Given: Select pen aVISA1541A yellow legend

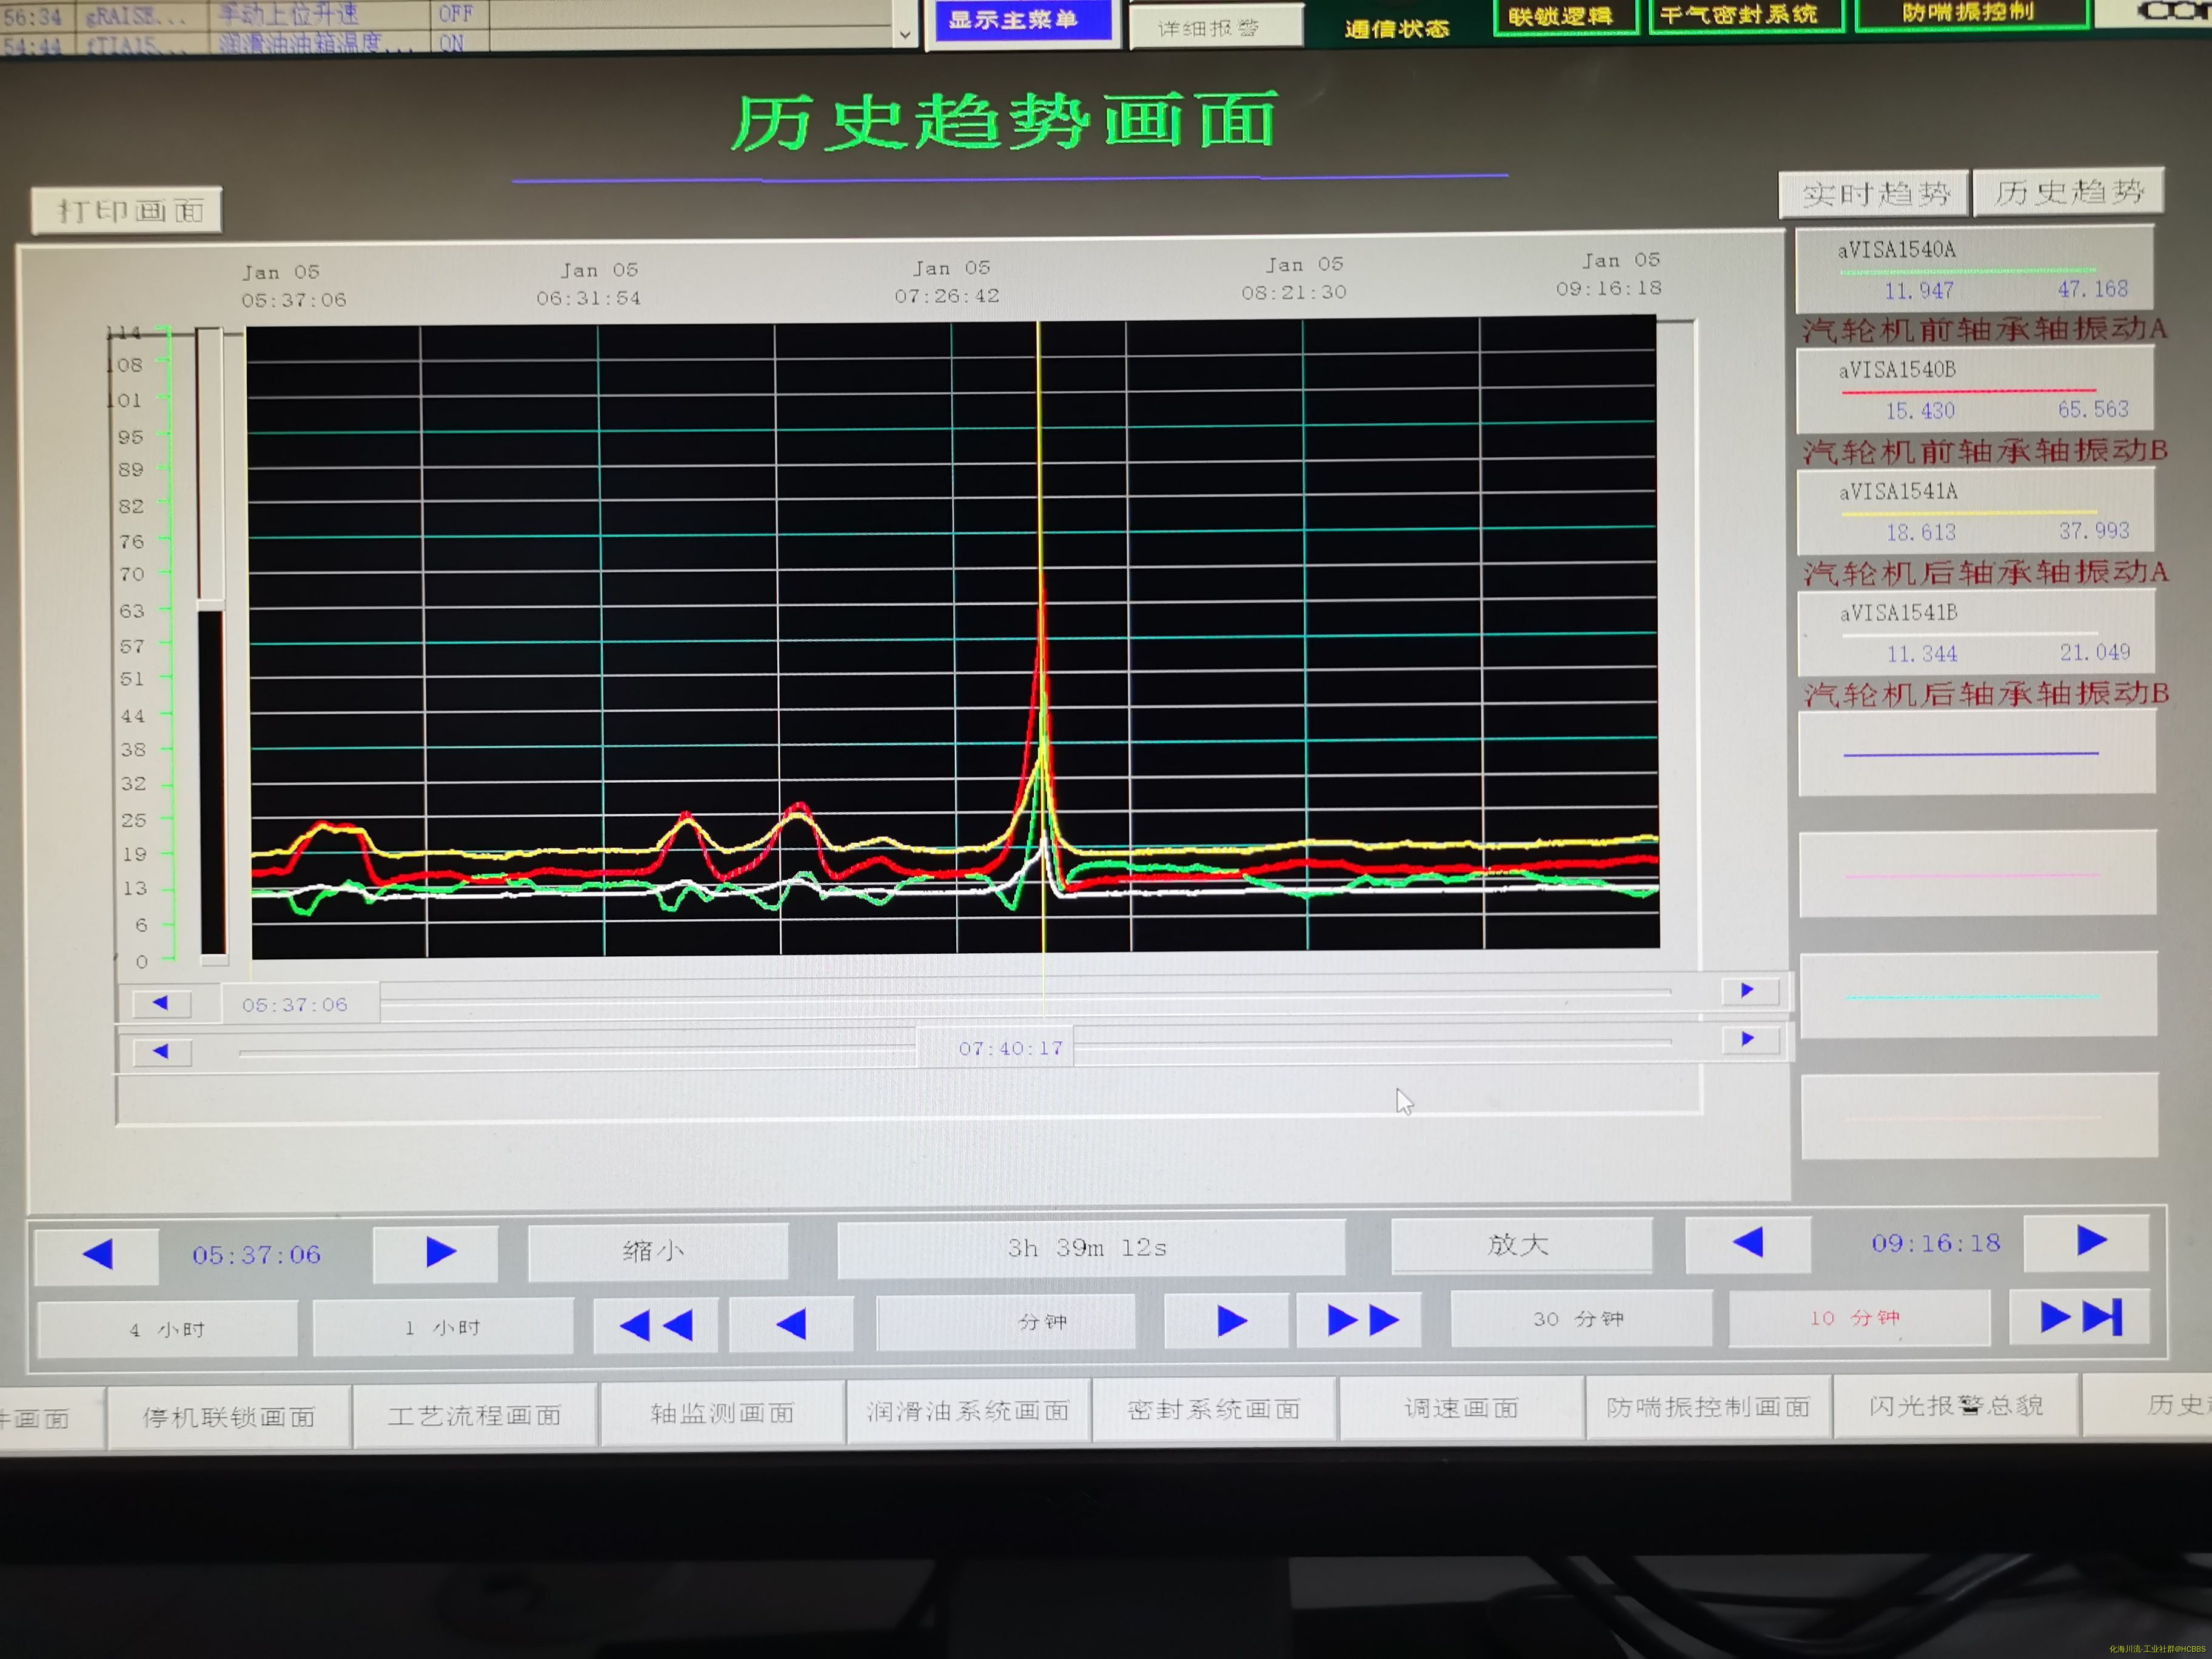Looking at the screenshot, I should pyautogui.click(x=1976, y=511).
